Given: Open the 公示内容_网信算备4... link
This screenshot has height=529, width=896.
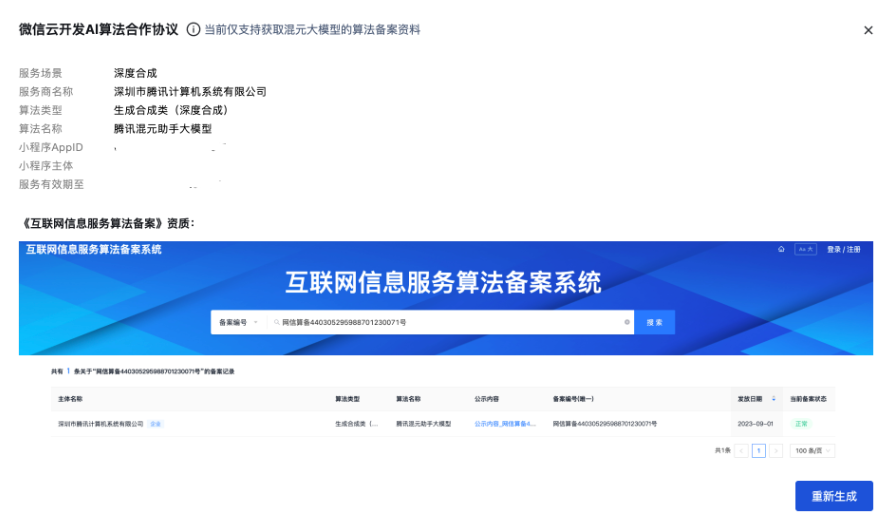Looking at the screenshot, I should [505, 424].
